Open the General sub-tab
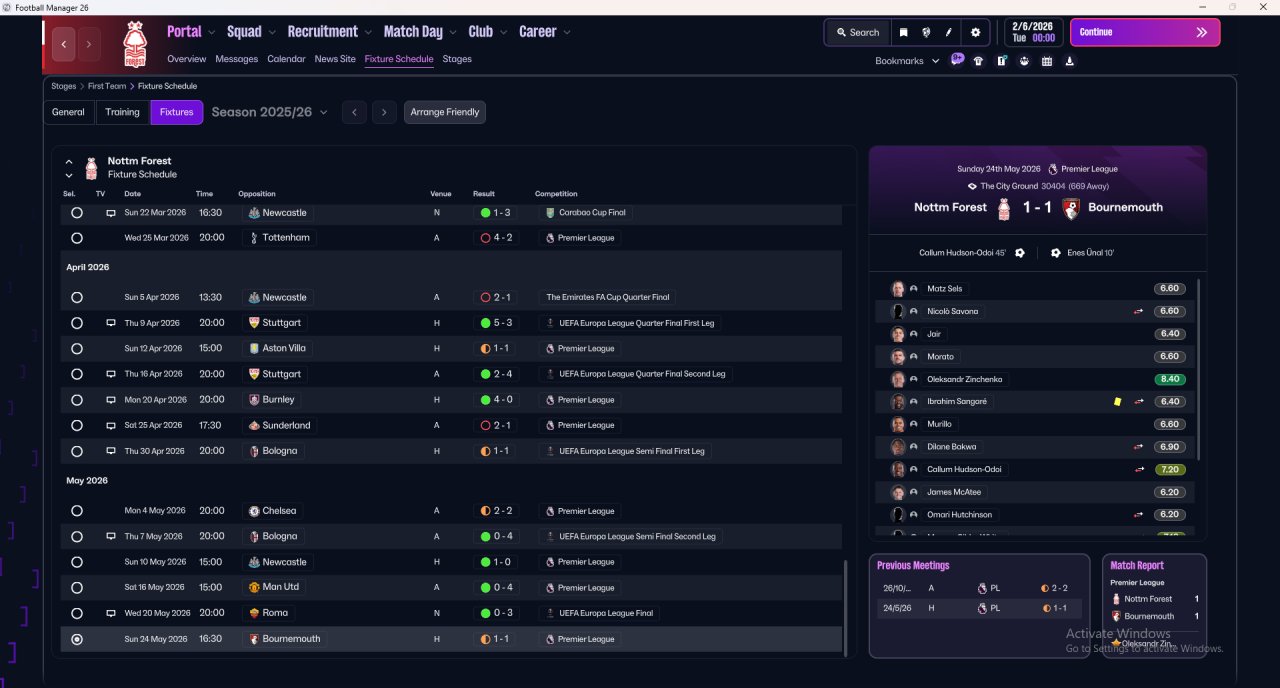Image resolution: width=1280 pixels, height=688 pixels. [x=68, y=112]
